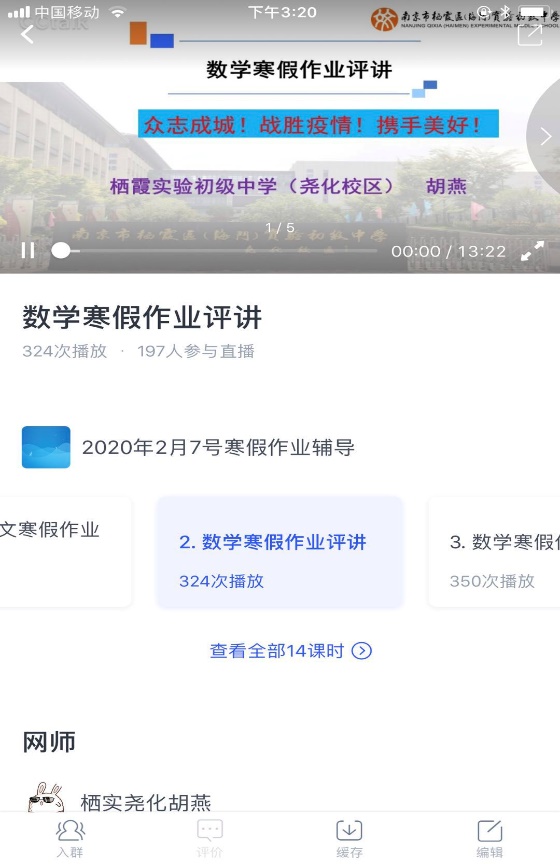The image size is (560, 864).
Task: Tap the share icon at top right
Action: [530, 34]
